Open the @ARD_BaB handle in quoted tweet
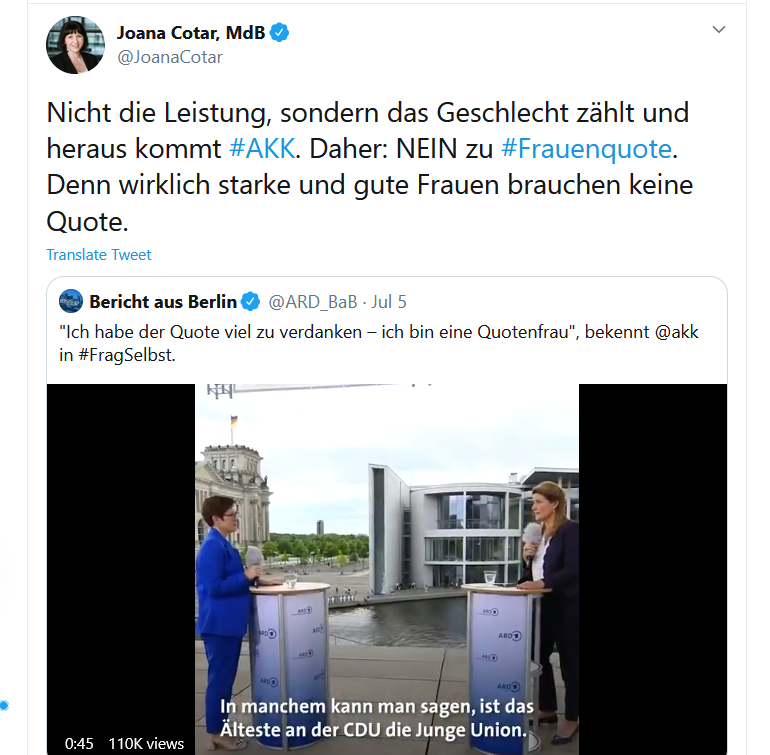 313,302
